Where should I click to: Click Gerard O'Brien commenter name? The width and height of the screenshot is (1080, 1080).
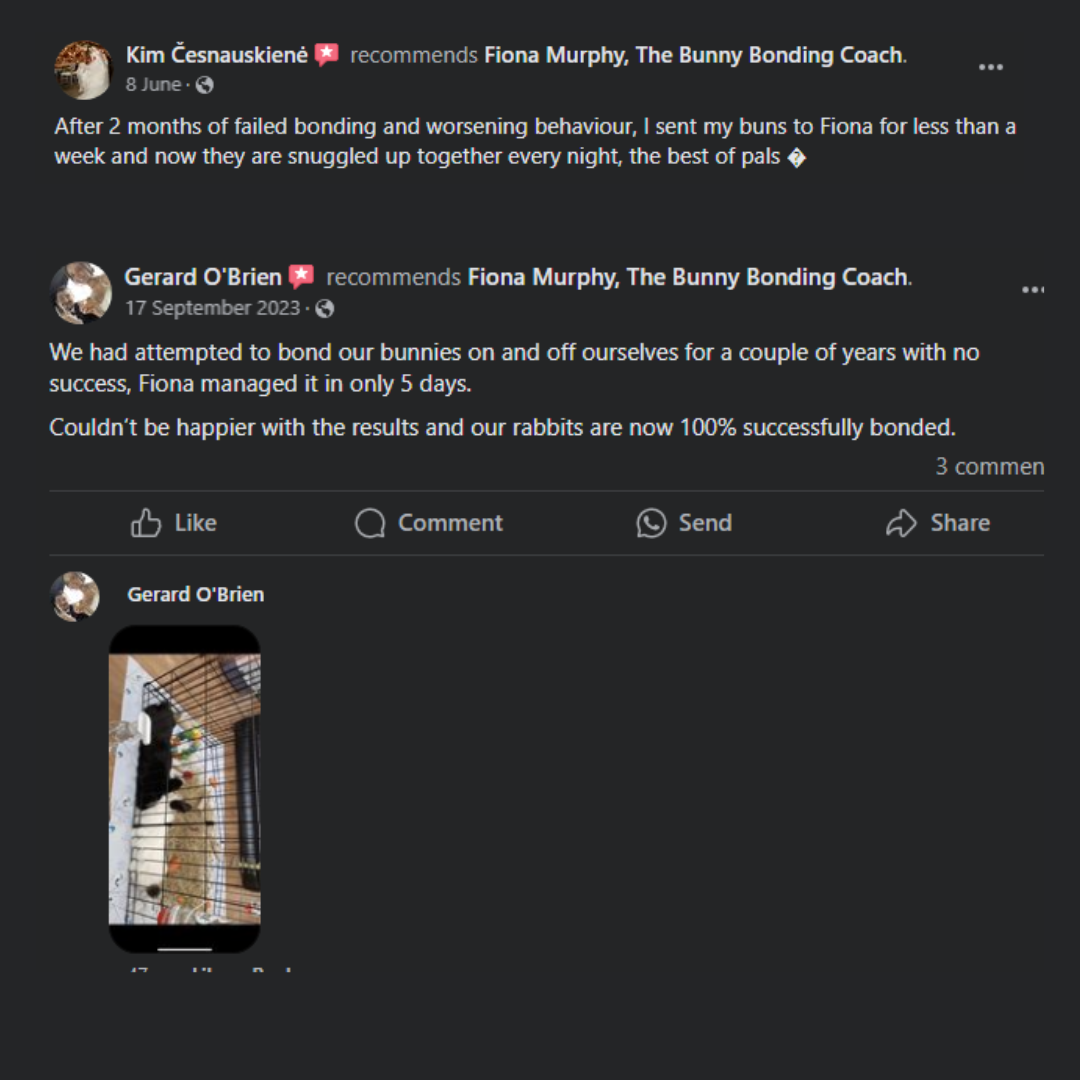[196, 594]
